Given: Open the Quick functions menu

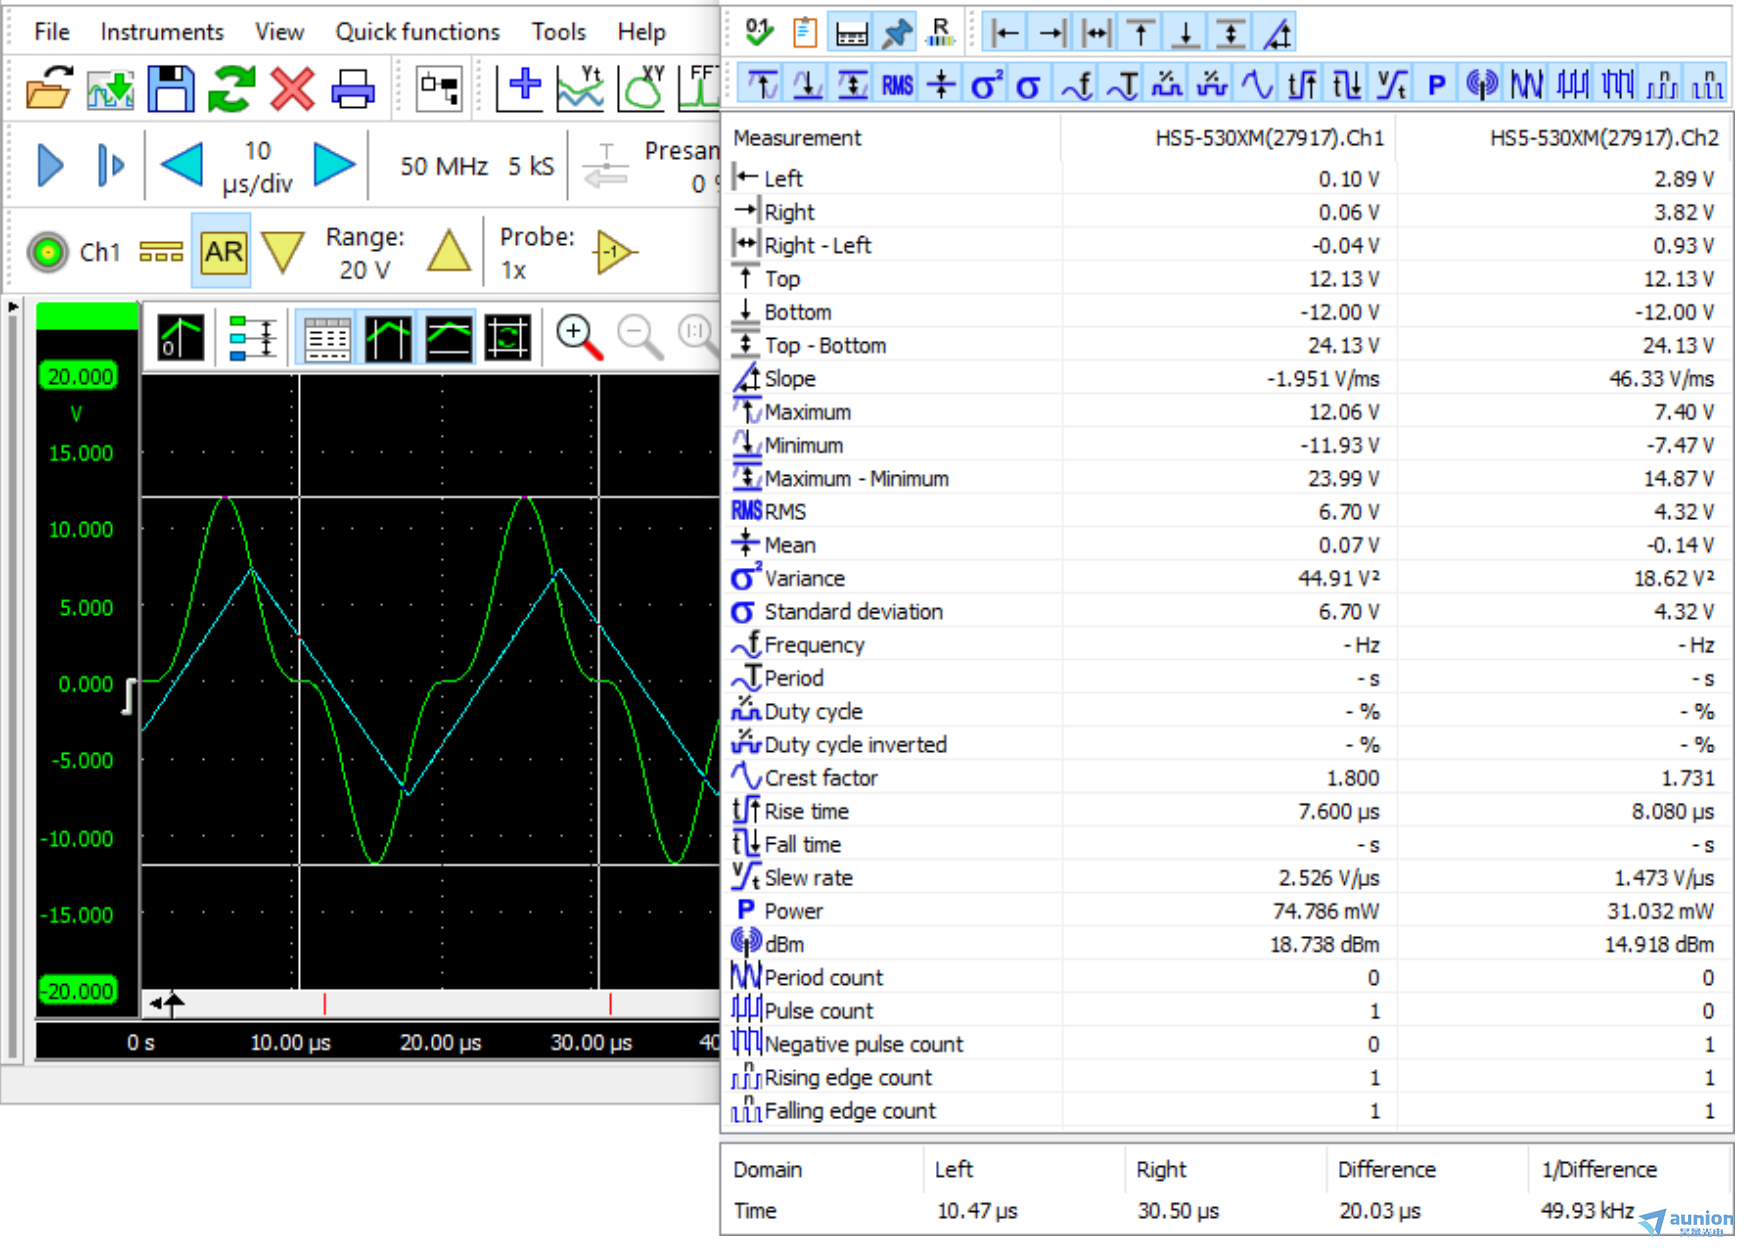Looking at the screenshot, I should 417,32.
